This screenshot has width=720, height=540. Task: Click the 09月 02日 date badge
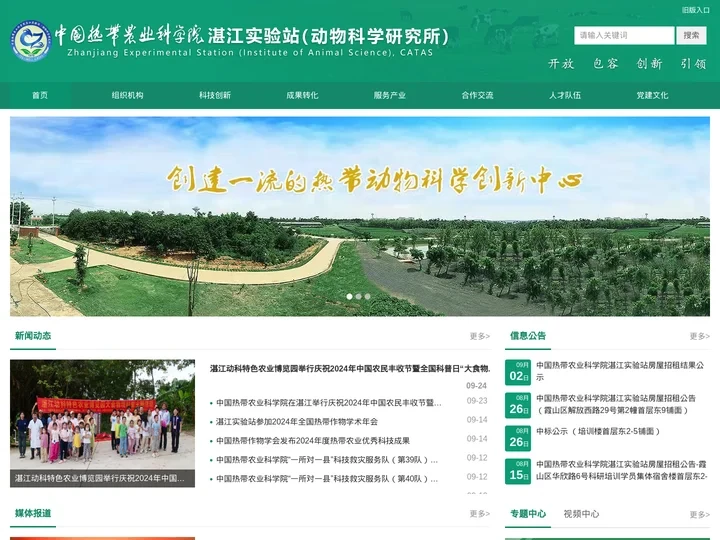[x=518, y=372]
